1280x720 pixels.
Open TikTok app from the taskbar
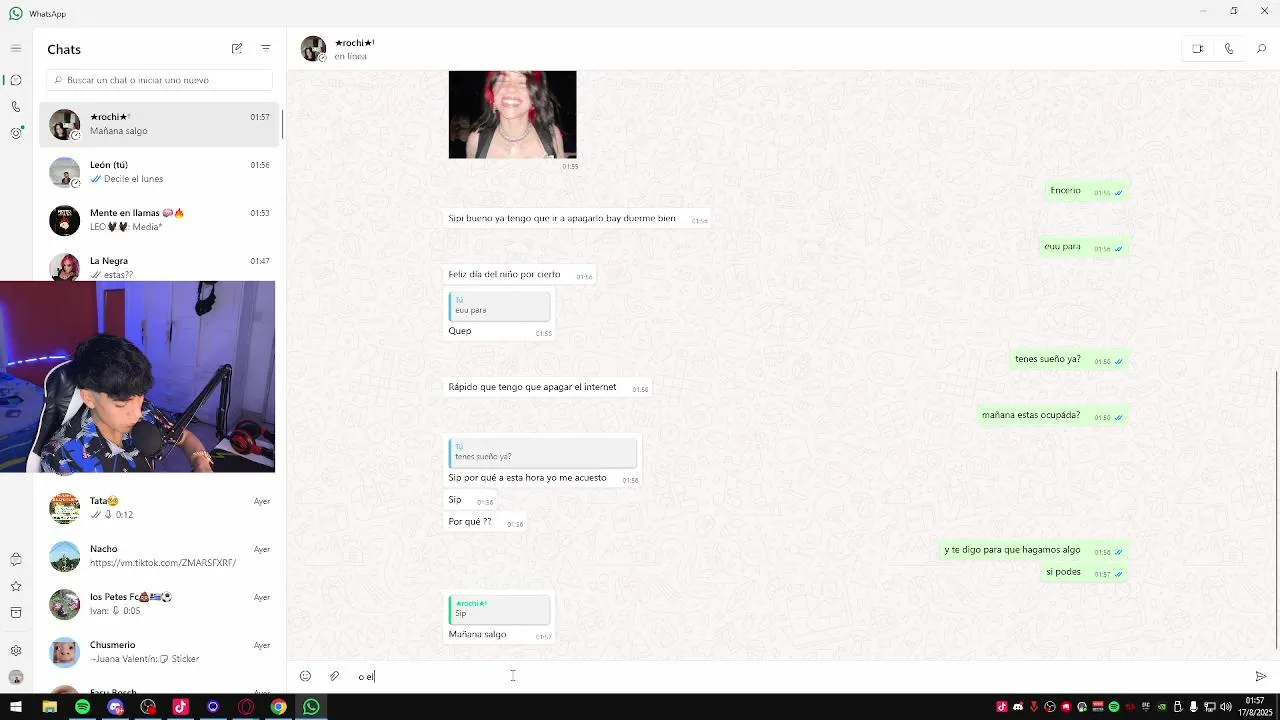[180, 707]
